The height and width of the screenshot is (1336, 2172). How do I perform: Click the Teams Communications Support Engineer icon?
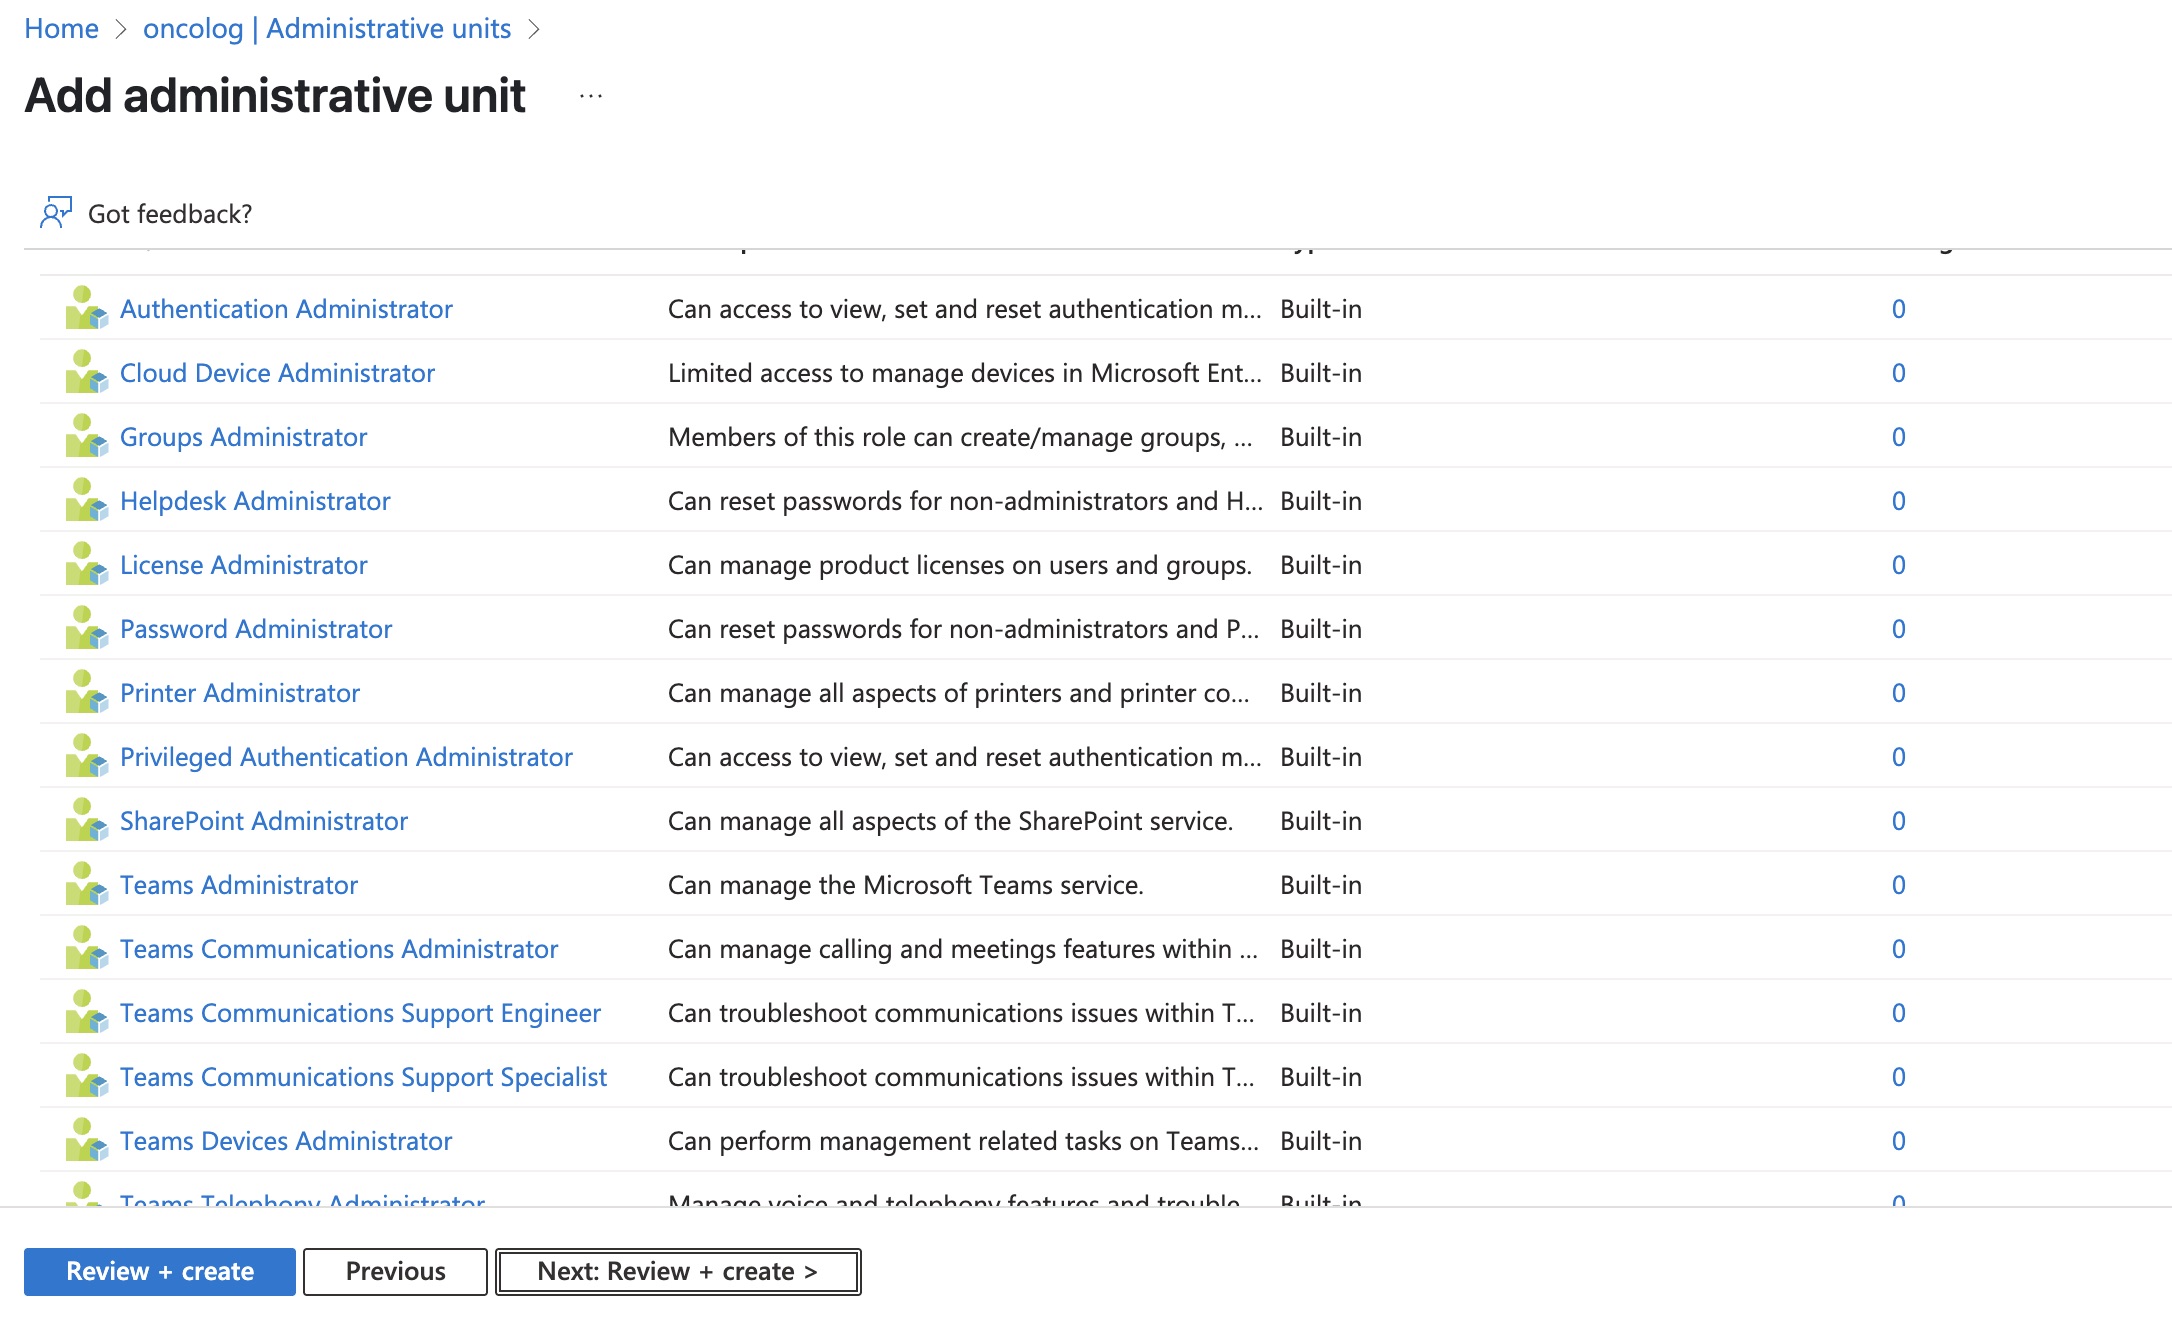pyautogui.click(x=86, y=1012)
